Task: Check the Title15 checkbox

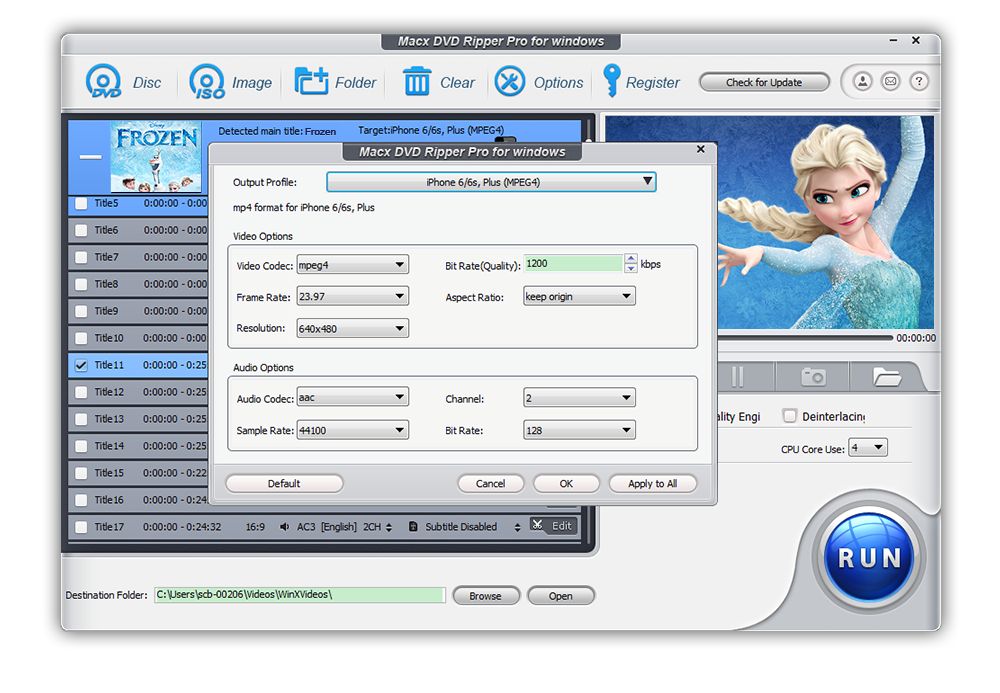Action: coord(81,473)
